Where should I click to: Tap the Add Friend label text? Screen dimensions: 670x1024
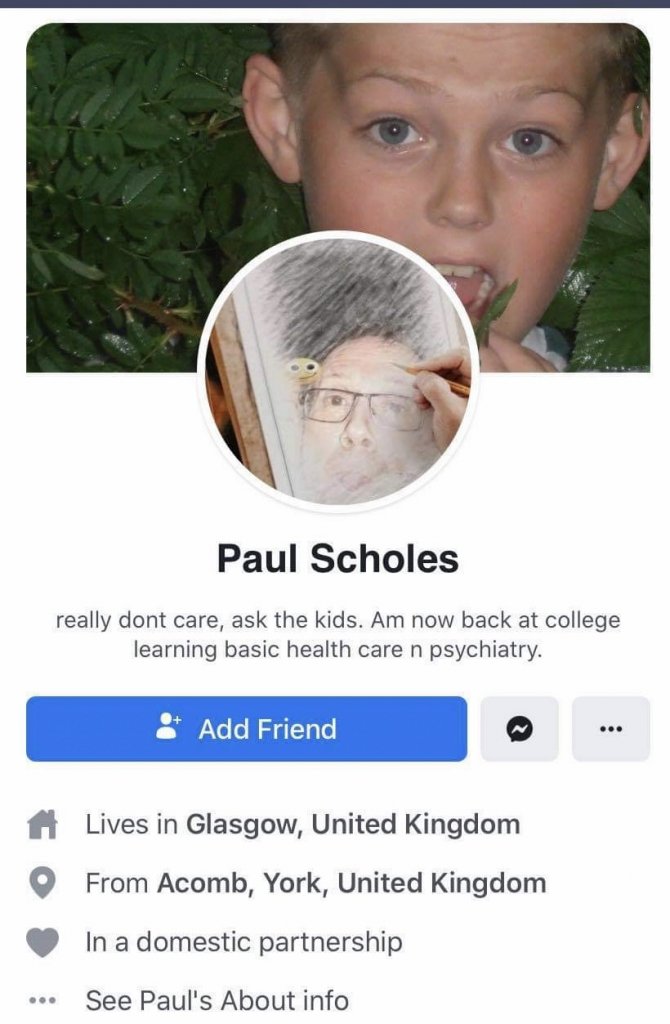click(x=268, y=729)
